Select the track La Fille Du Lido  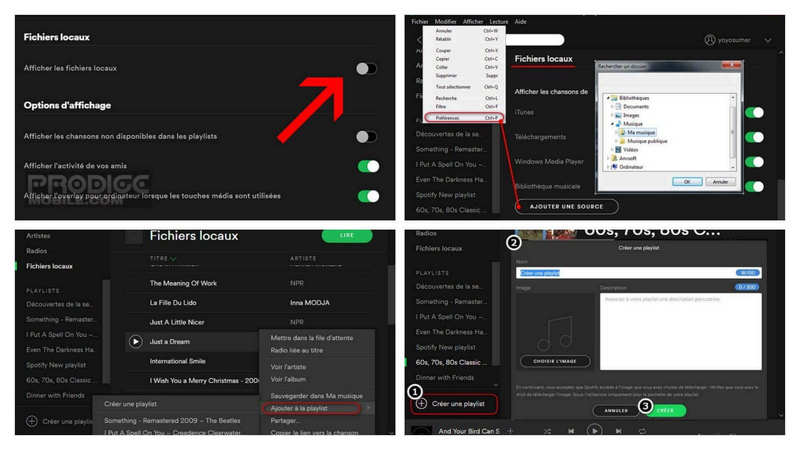pyautogui.click(x=173, y=303)
